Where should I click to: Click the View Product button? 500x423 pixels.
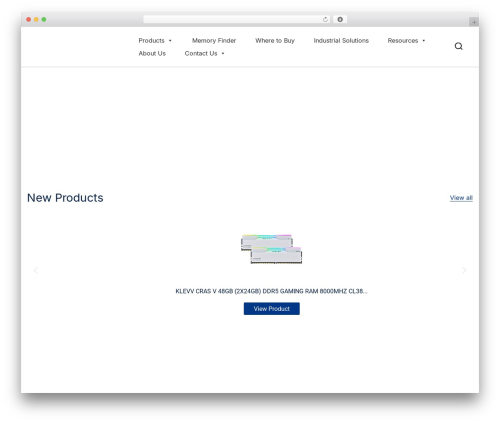[x=272, y=309]
